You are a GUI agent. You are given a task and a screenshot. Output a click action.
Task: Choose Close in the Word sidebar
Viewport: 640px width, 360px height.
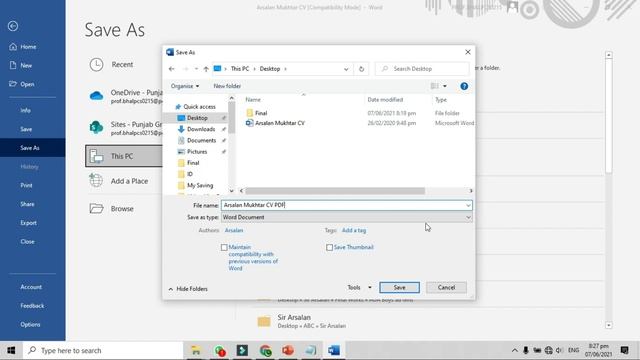point(27,242)
